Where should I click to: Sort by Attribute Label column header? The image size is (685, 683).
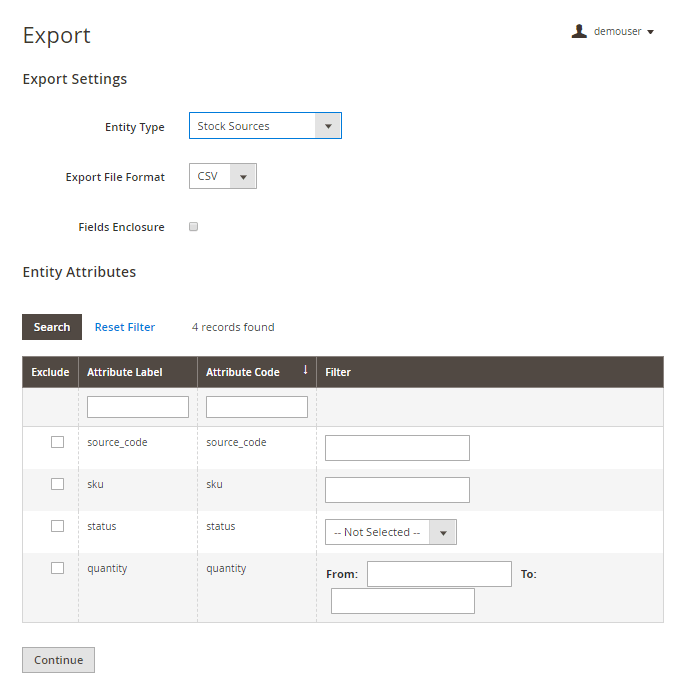[125, 372]
